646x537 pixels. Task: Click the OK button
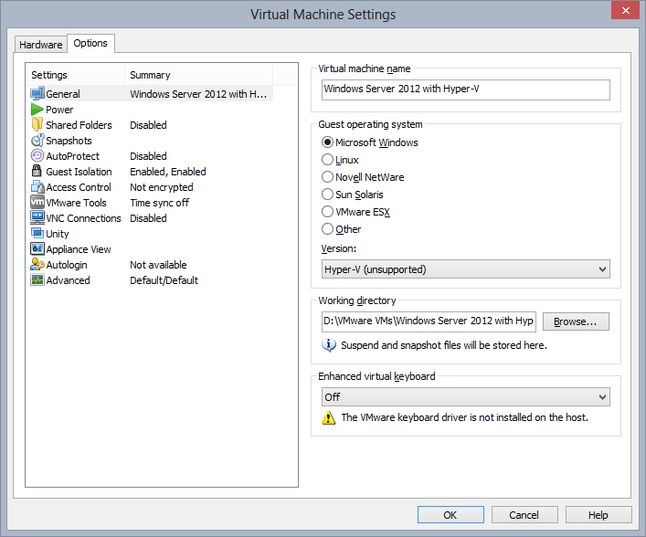click(450, 515)
